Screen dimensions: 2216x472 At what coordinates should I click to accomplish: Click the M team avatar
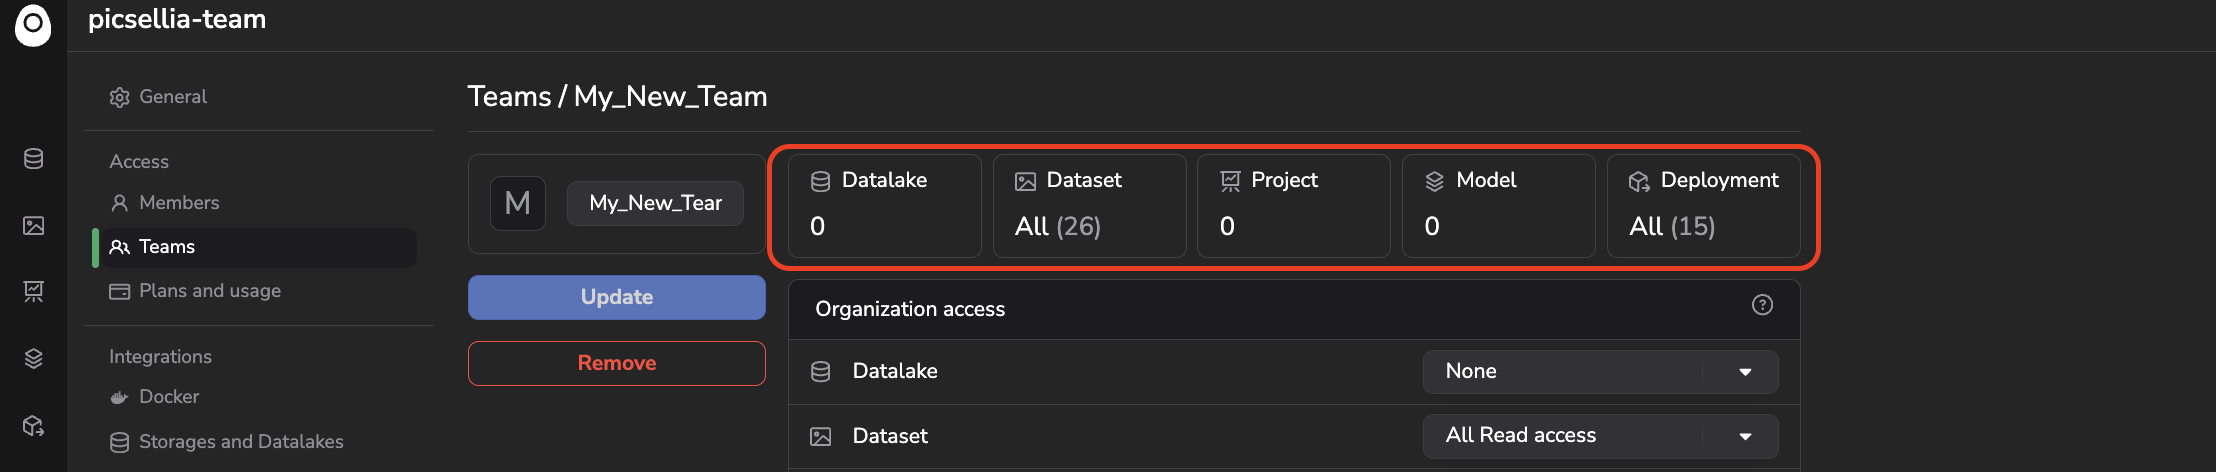(517, 203)
